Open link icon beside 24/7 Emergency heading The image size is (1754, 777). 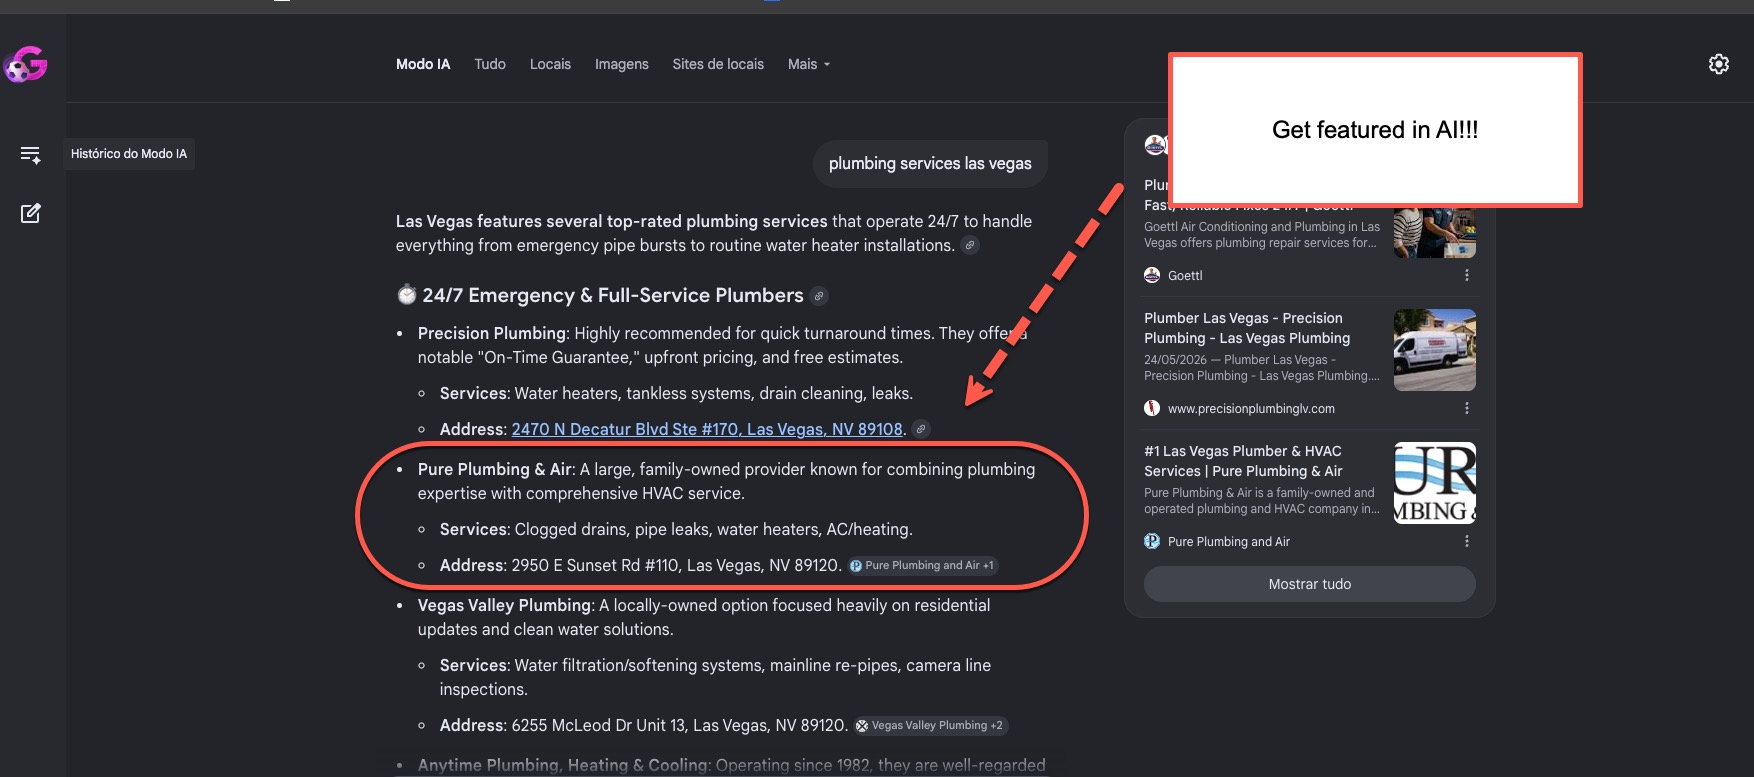click(818, 296)
